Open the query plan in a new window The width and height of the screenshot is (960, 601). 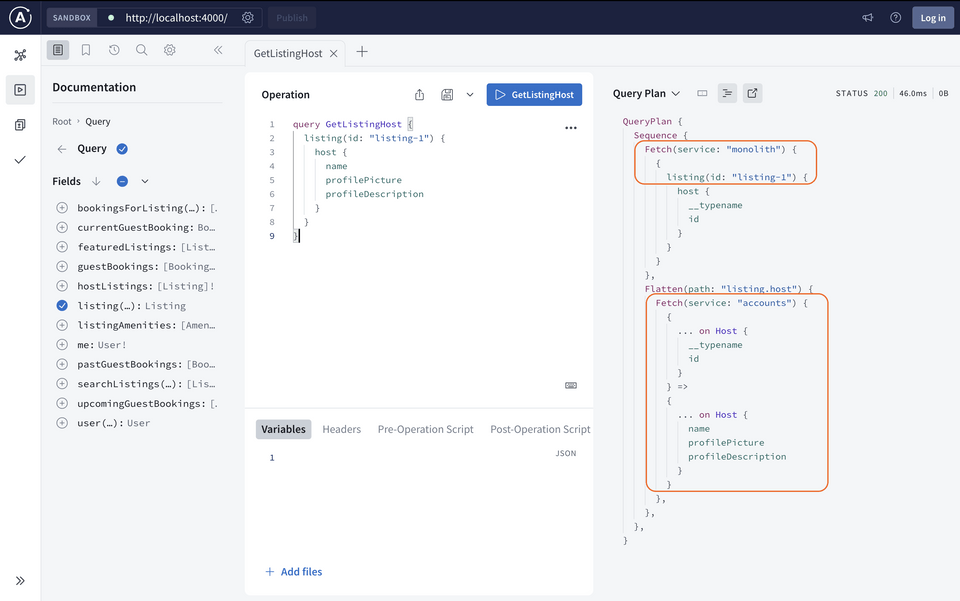click(752, 93)
